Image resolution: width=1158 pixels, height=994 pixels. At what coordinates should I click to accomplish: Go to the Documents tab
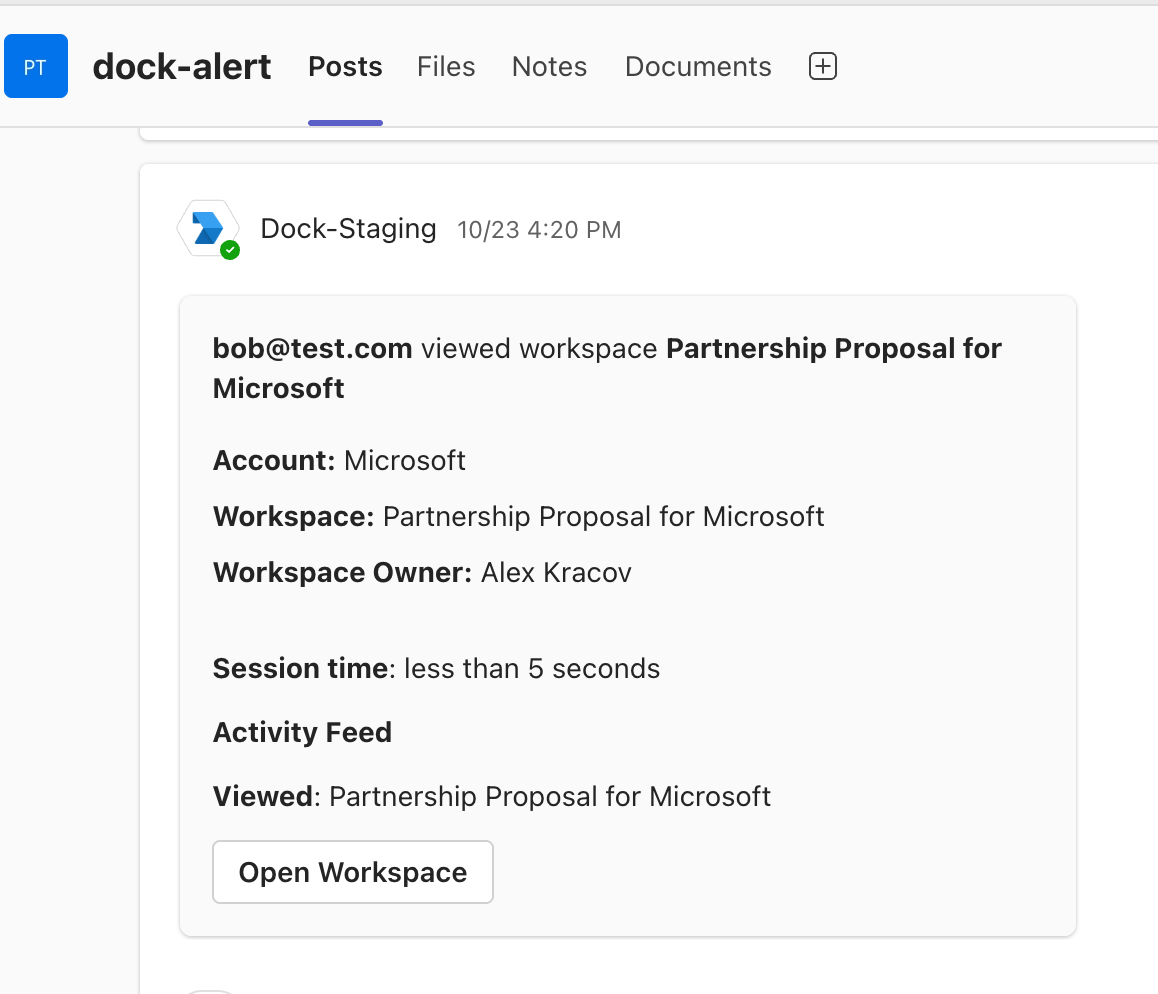pyautogui.click(x=698, y=67)
